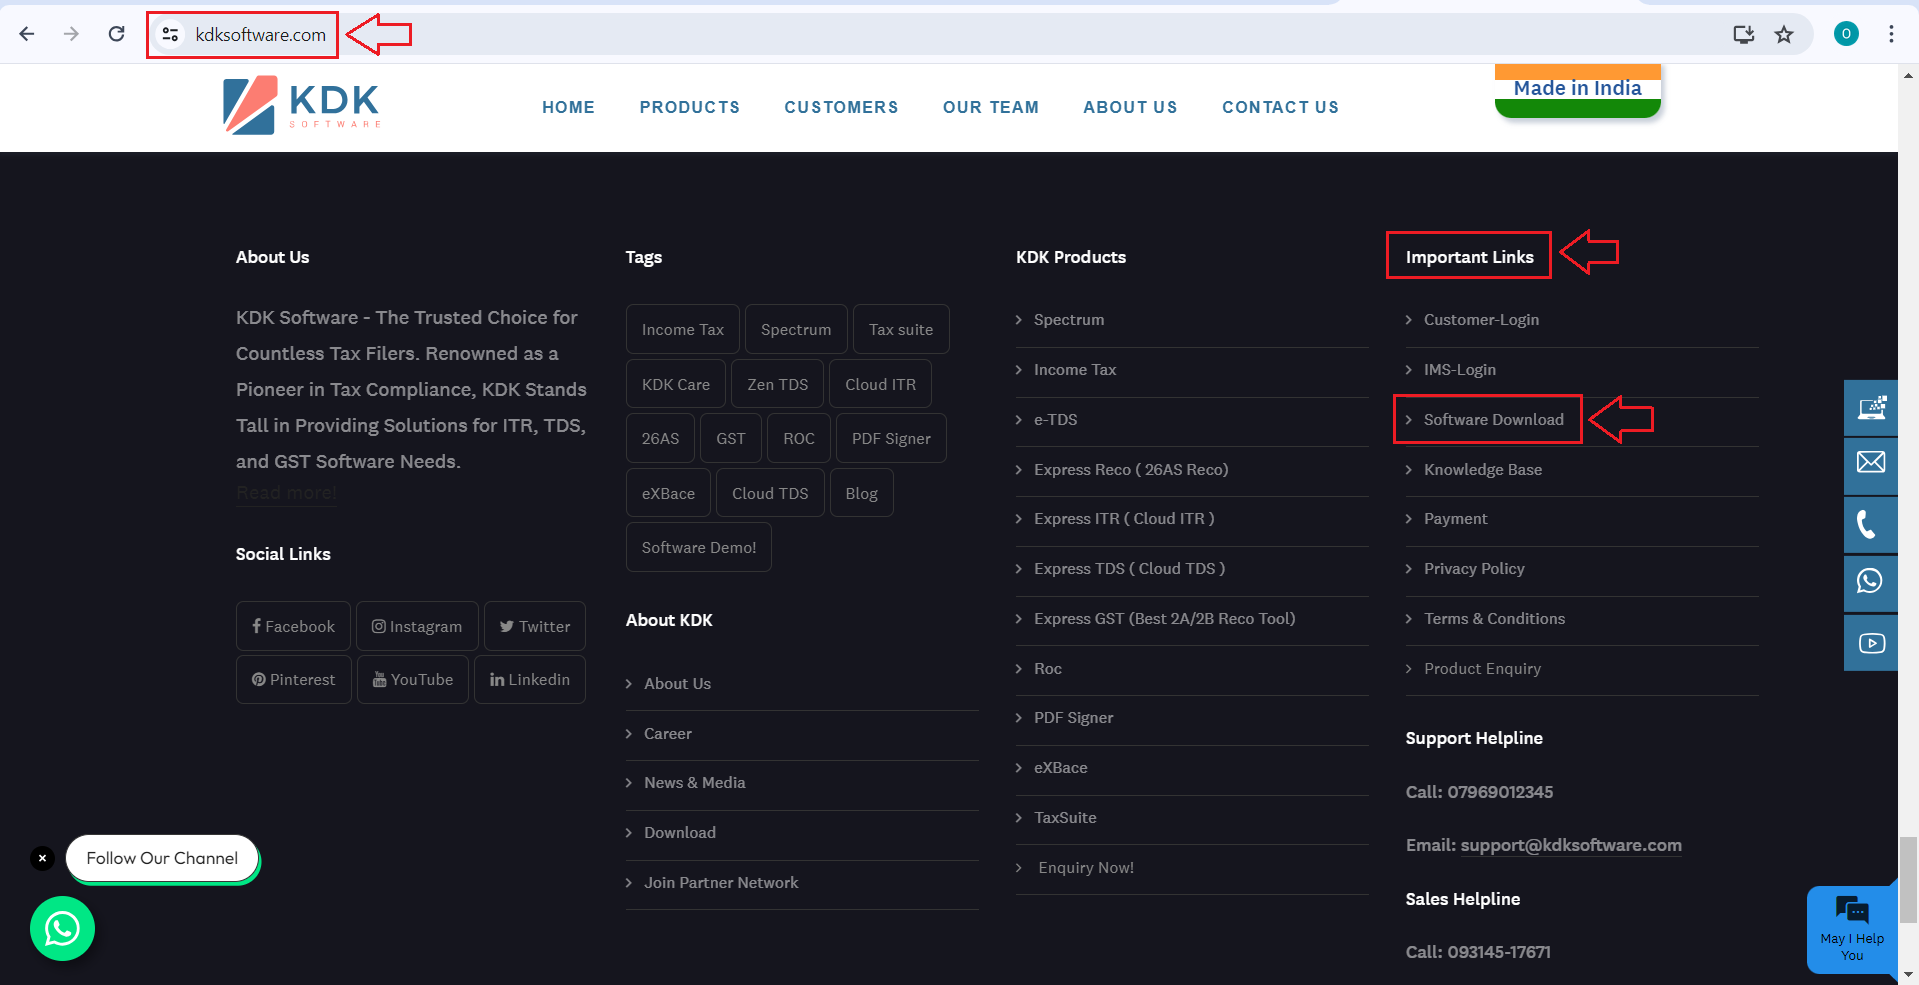Open the YouTube social link
Screen dimensions: 1919x985
click(413, 679)
